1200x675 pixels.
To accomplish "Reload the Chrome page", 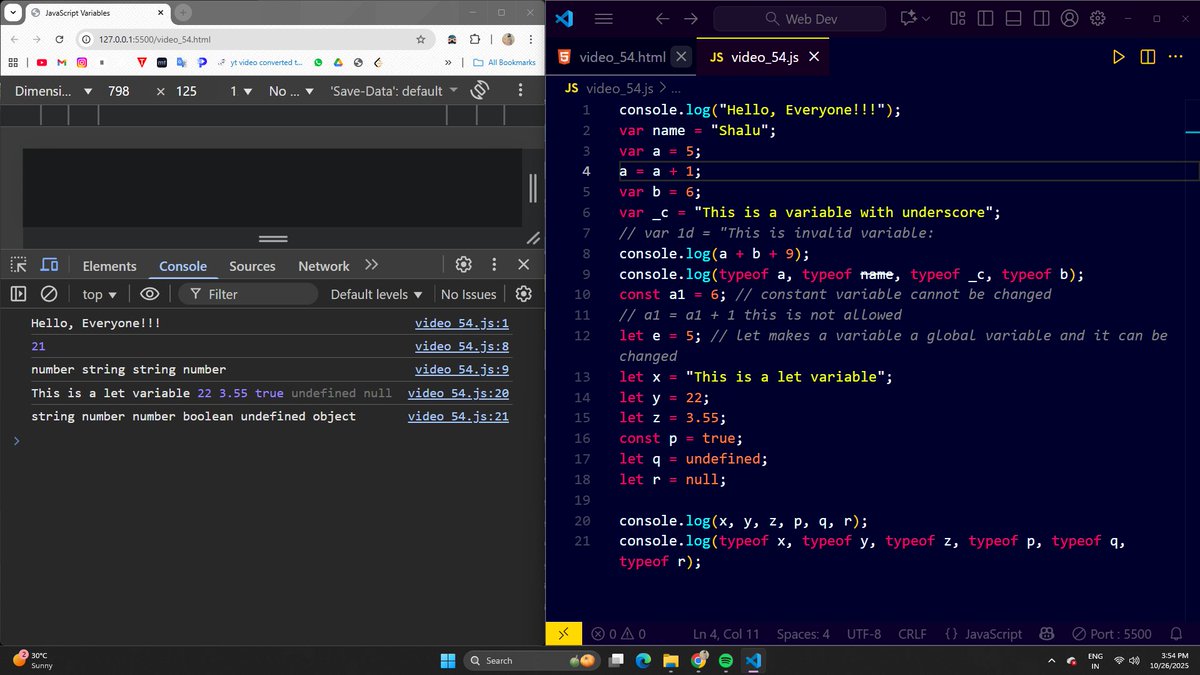I will pyautogui.click(x=60, y=39).
